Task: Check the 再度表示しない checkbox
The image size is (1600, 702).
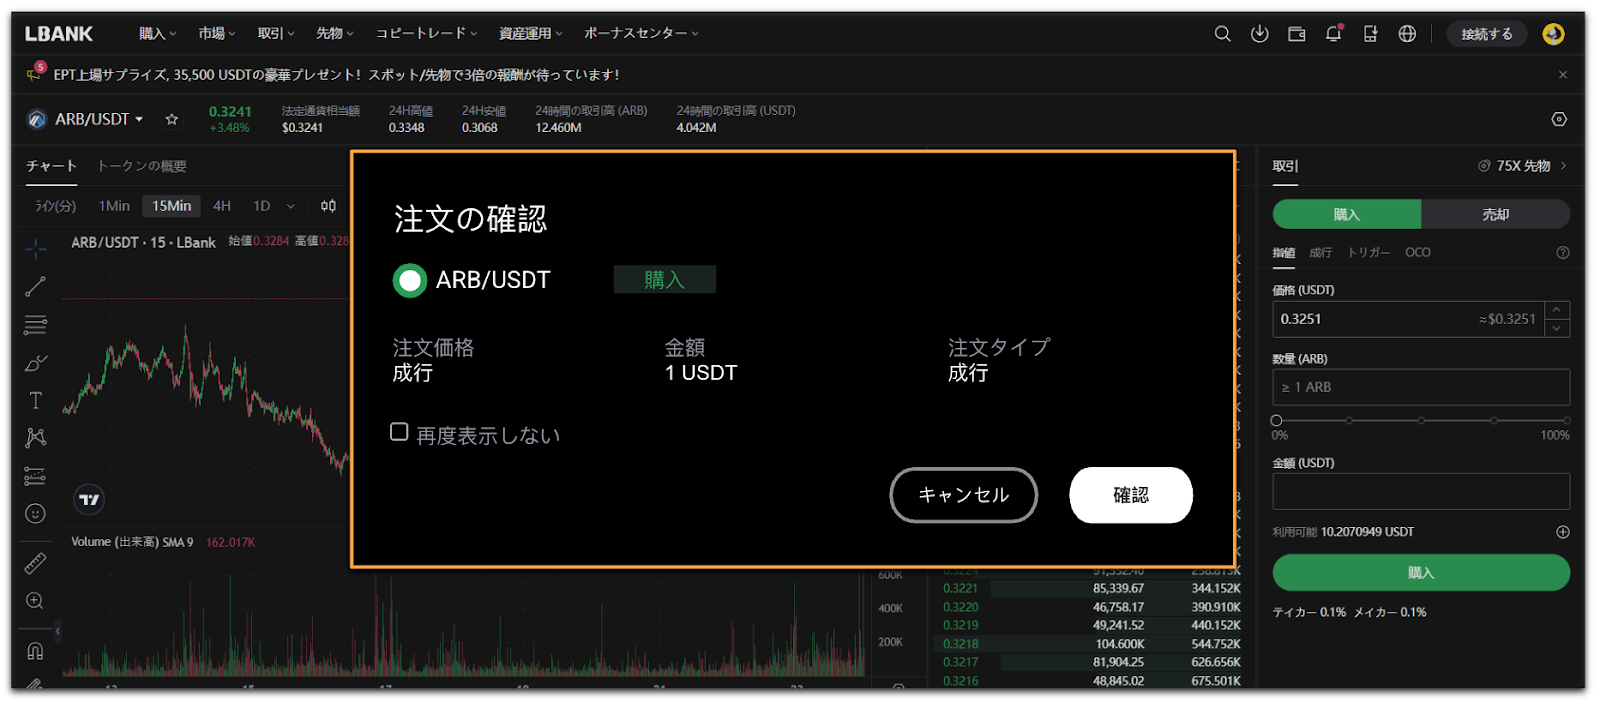Action: click(x=399, y=432)
